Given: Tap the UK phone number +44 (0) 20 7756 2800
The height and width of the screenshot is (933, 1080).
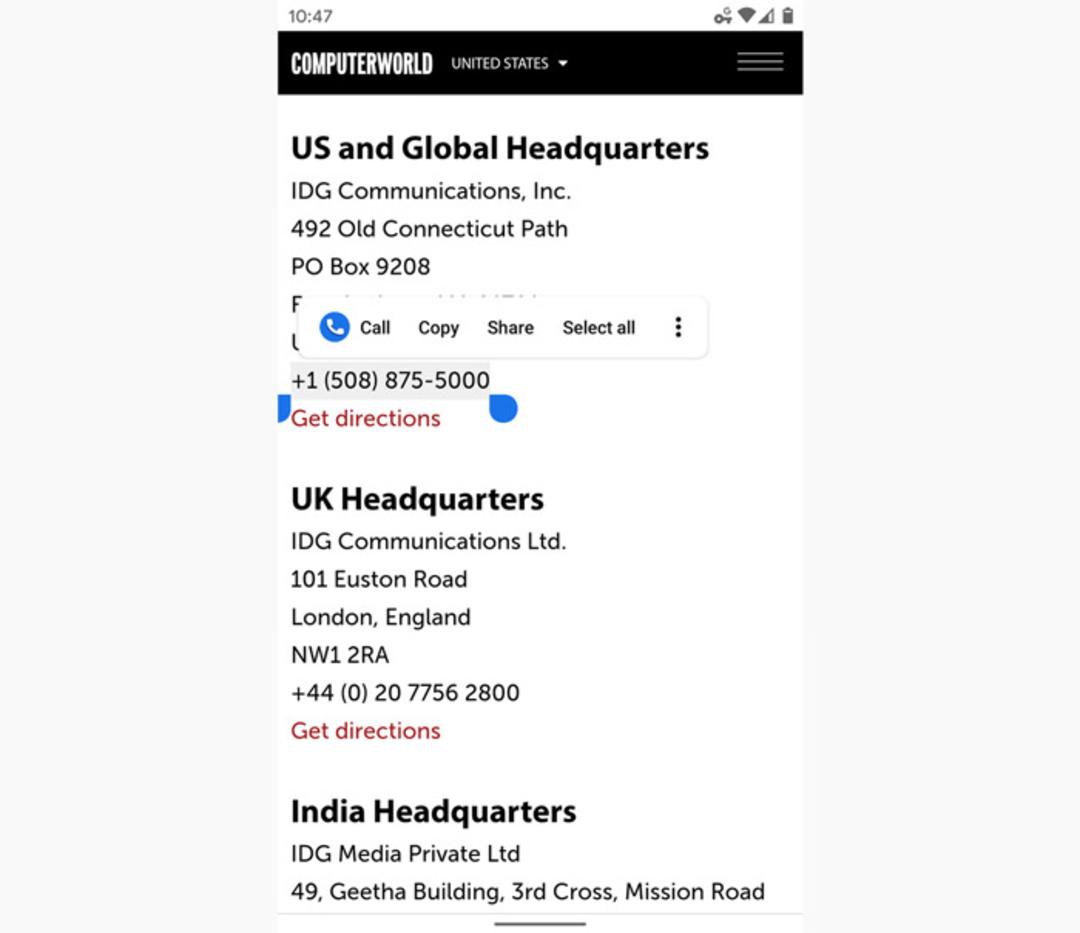Looking at the screenshot, I should point(406,693).
